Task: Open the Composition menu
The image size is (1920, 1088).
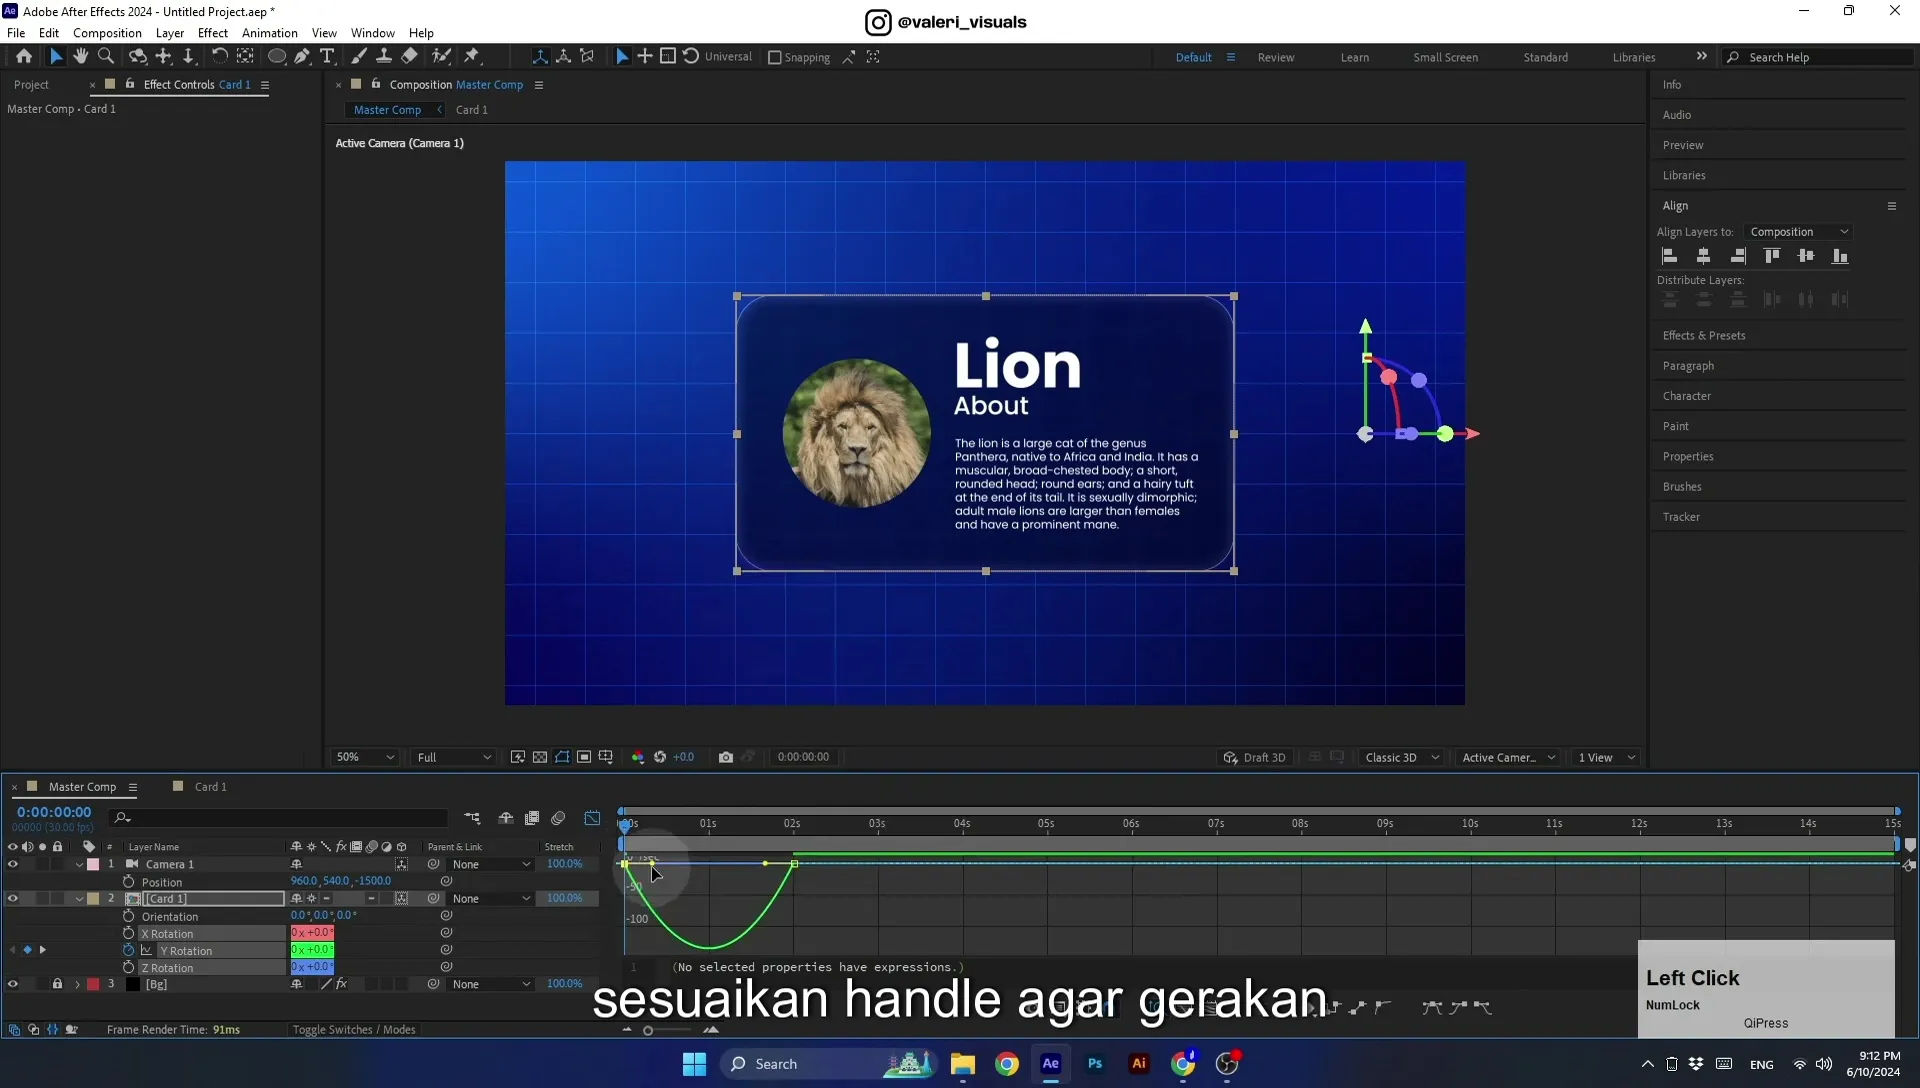Action: click(107, 33)
